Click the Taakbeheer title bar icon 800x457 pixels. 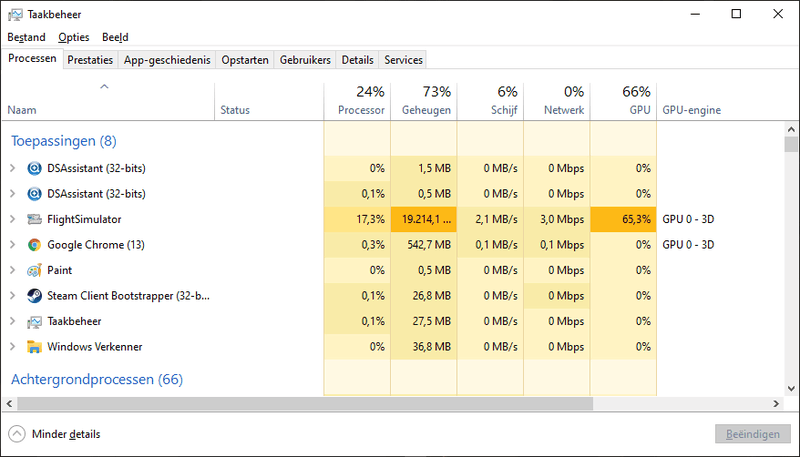[15, 14]
